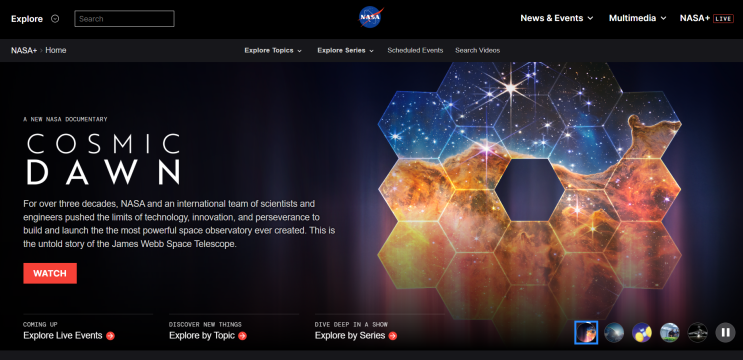Open NASA+ from the top navigation
743x360 pixels.
click(695, 18)
